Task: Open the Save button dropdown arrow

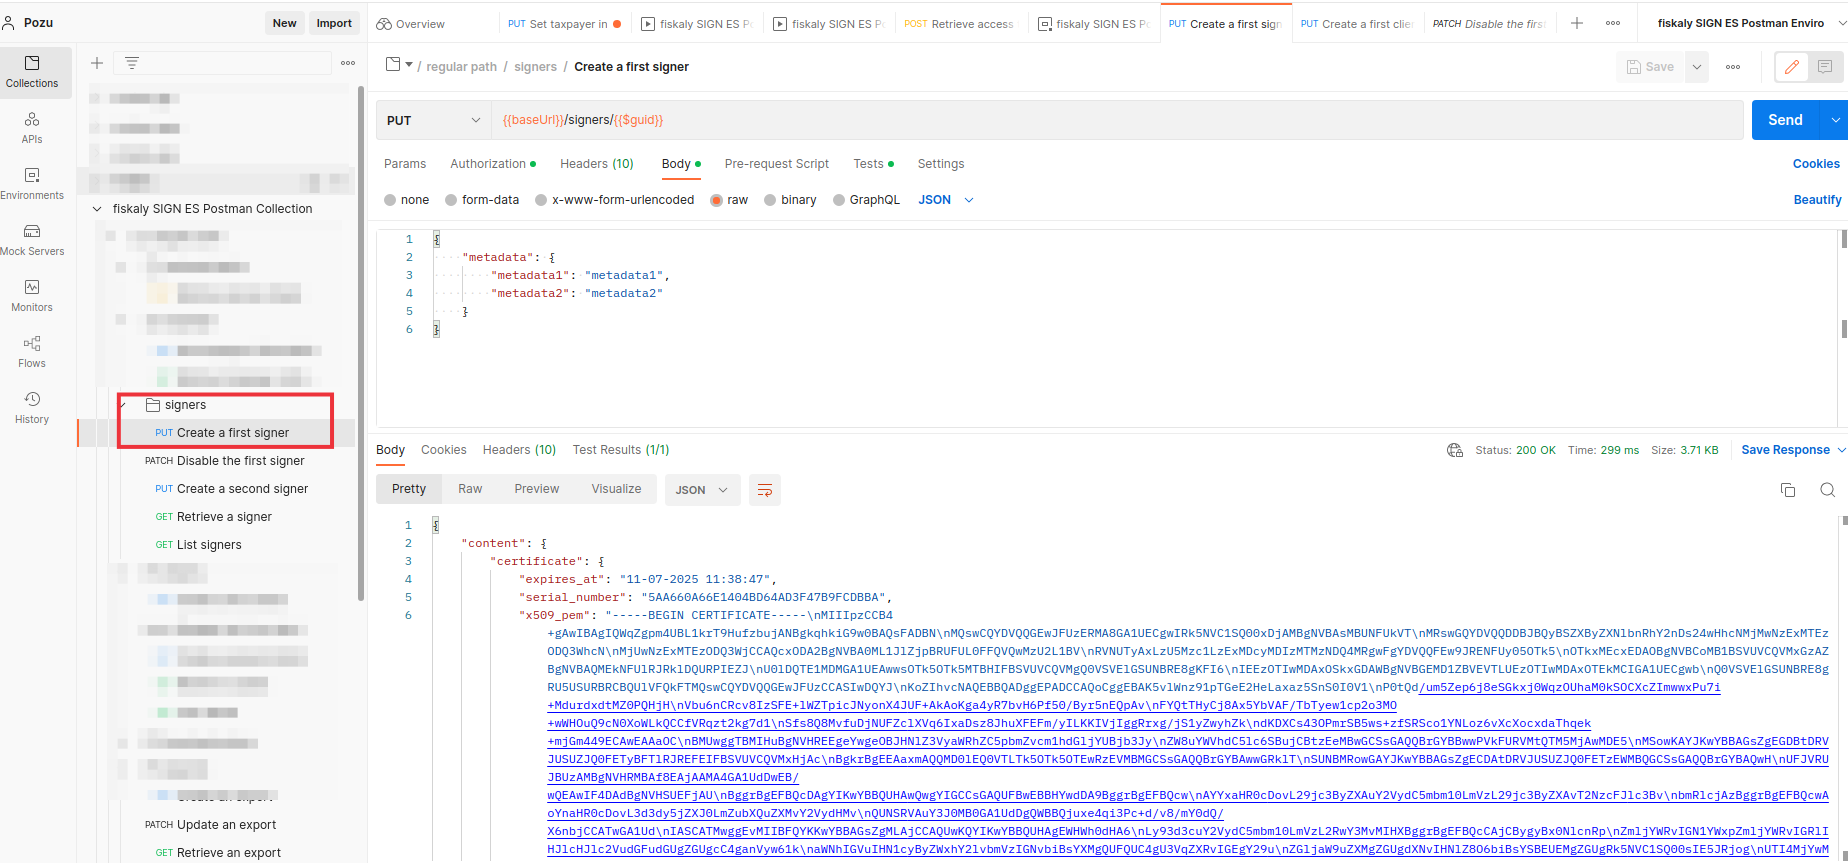Action: pos(1697,67)
